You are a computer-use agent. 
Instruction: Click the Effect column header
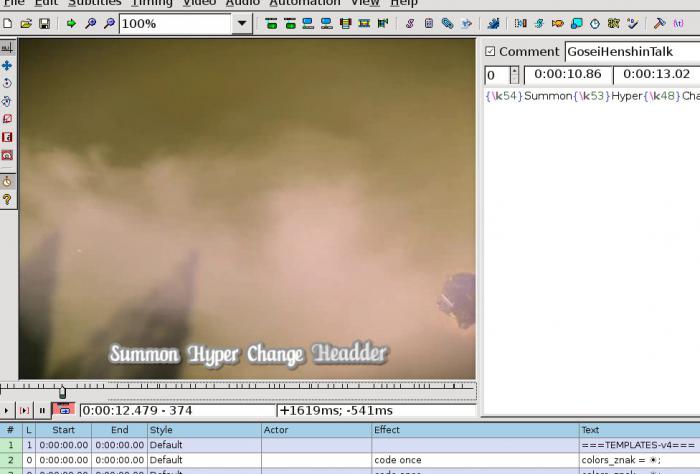(475, 430)
